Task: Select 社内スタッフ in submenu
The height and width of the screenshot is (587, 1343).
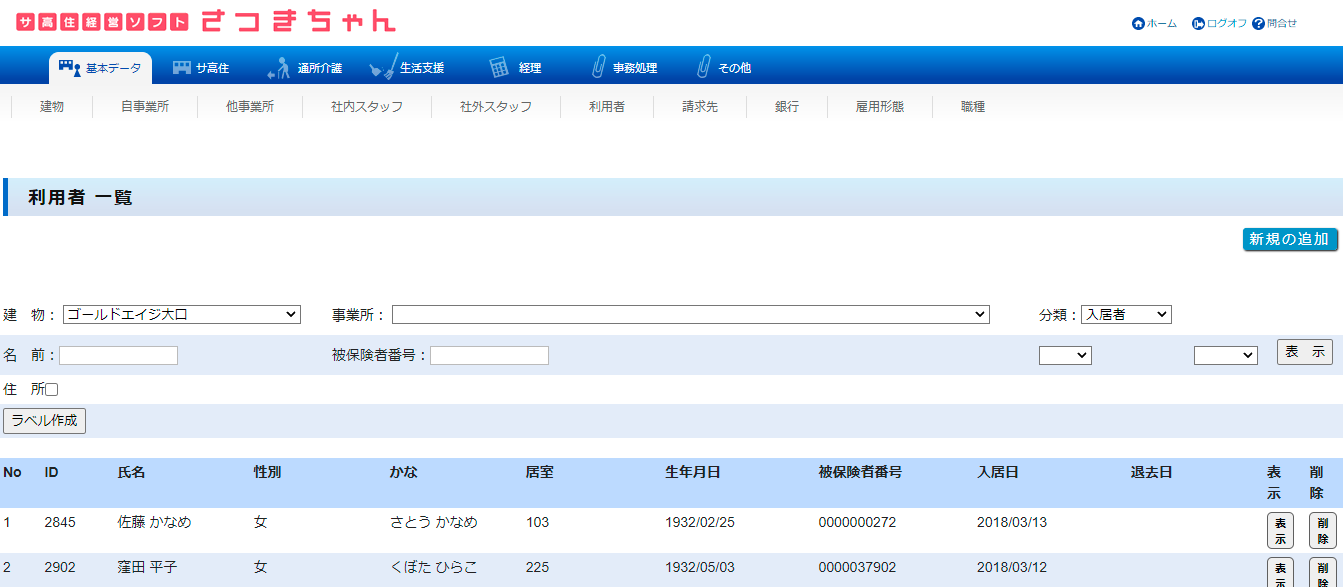Action: (367, 106)
